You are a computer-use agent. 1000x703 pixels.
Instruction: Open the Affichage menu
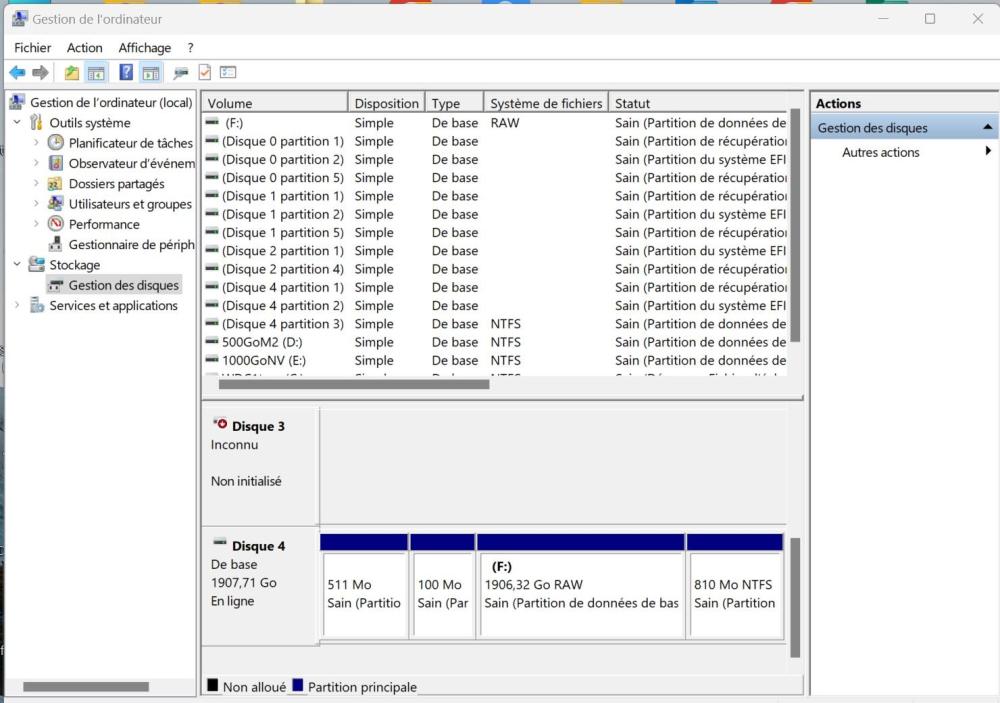pyautogui.click(x=144, y=47)
